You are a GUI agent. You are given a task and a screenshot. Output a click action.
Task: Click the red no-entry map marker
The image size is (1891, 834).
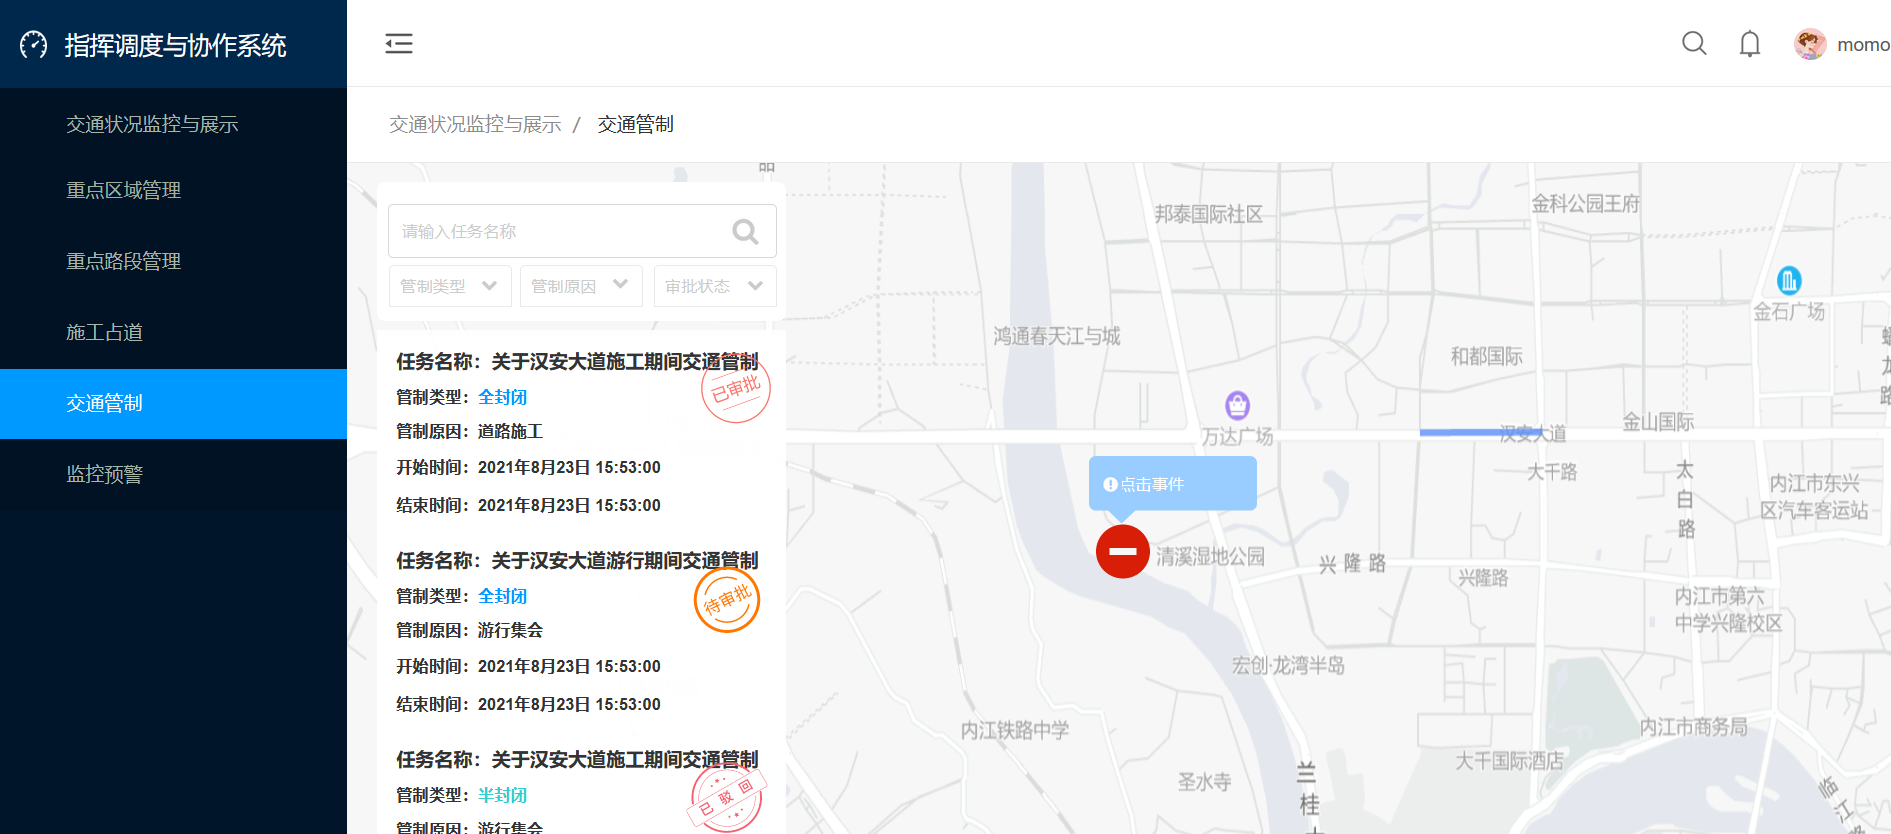1123,551
